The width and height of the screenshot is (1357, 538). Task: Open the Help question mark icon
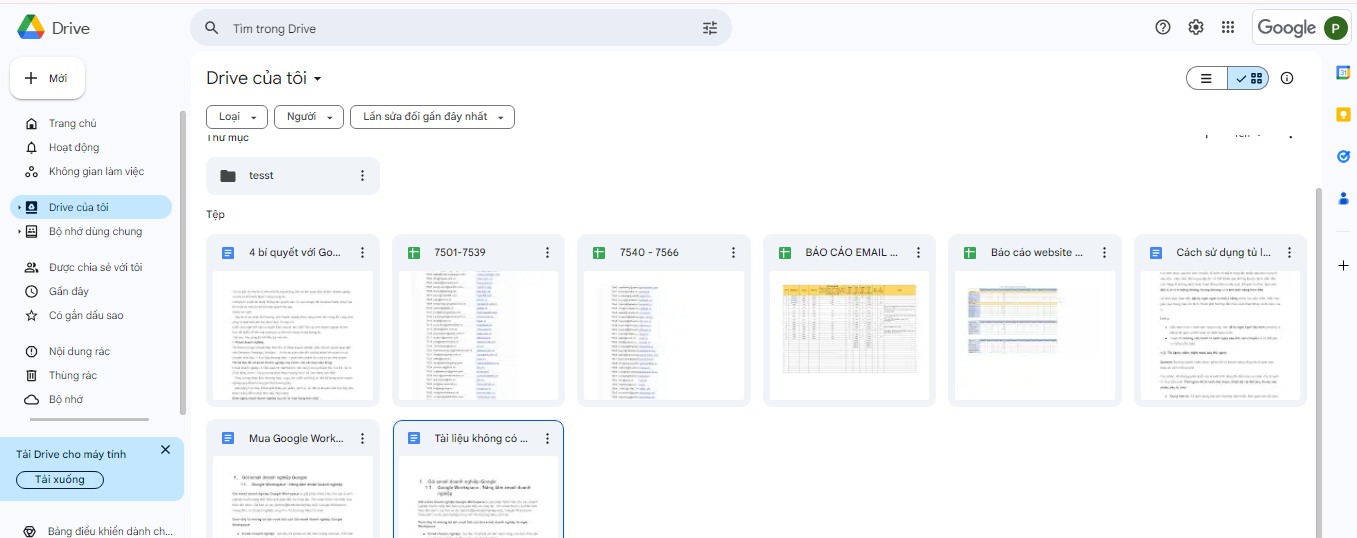(x=1162, y=27)
